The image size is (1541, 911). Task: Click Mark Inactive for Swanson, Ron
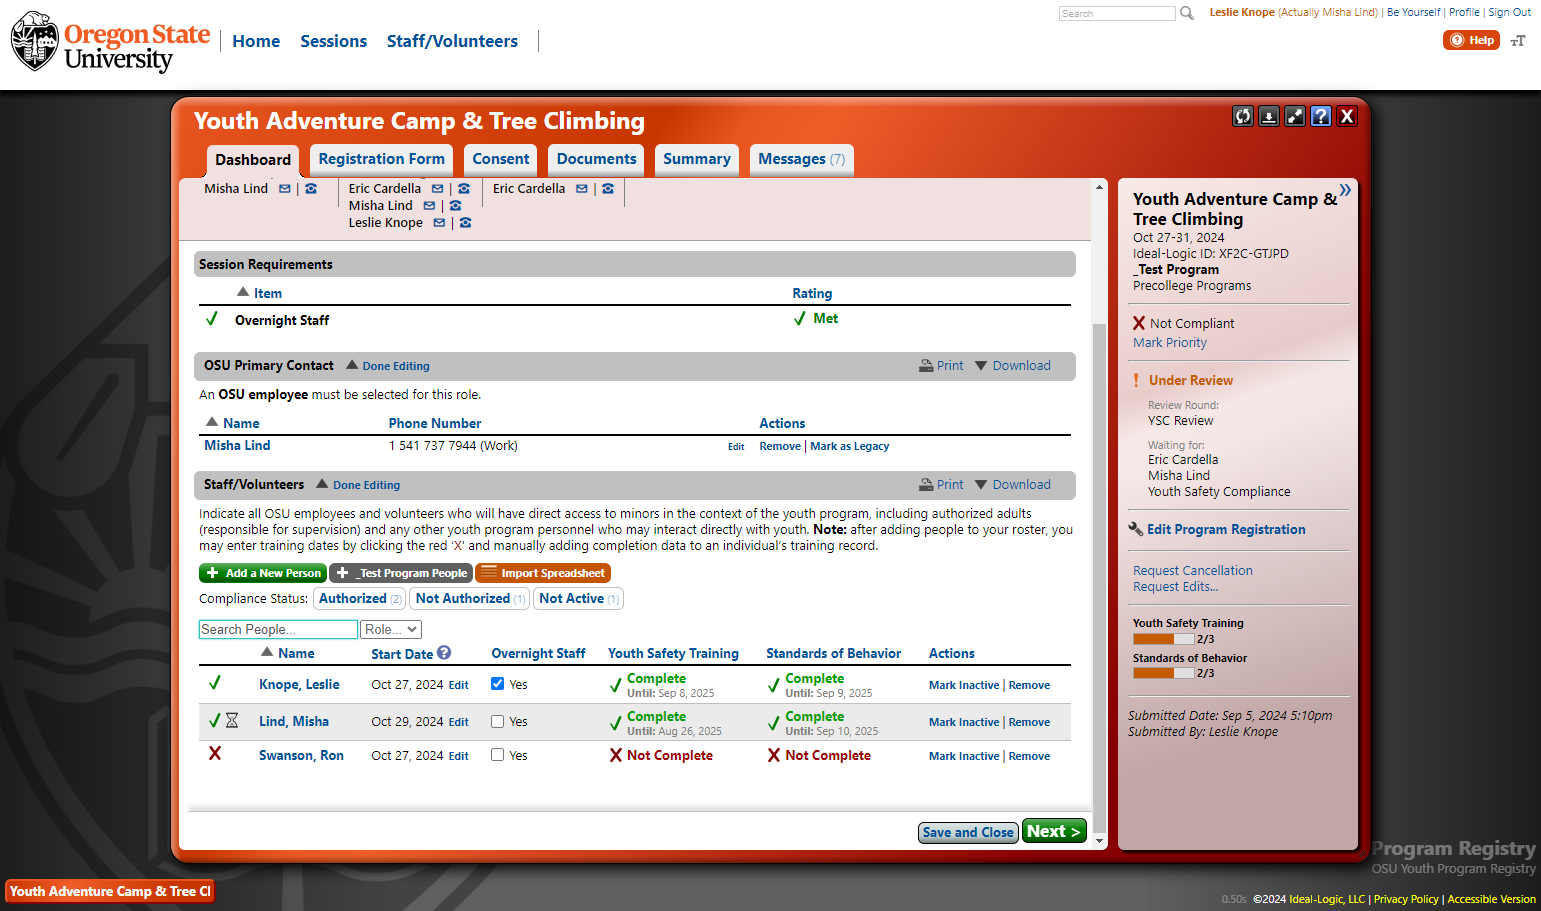[x=964, y=757]
